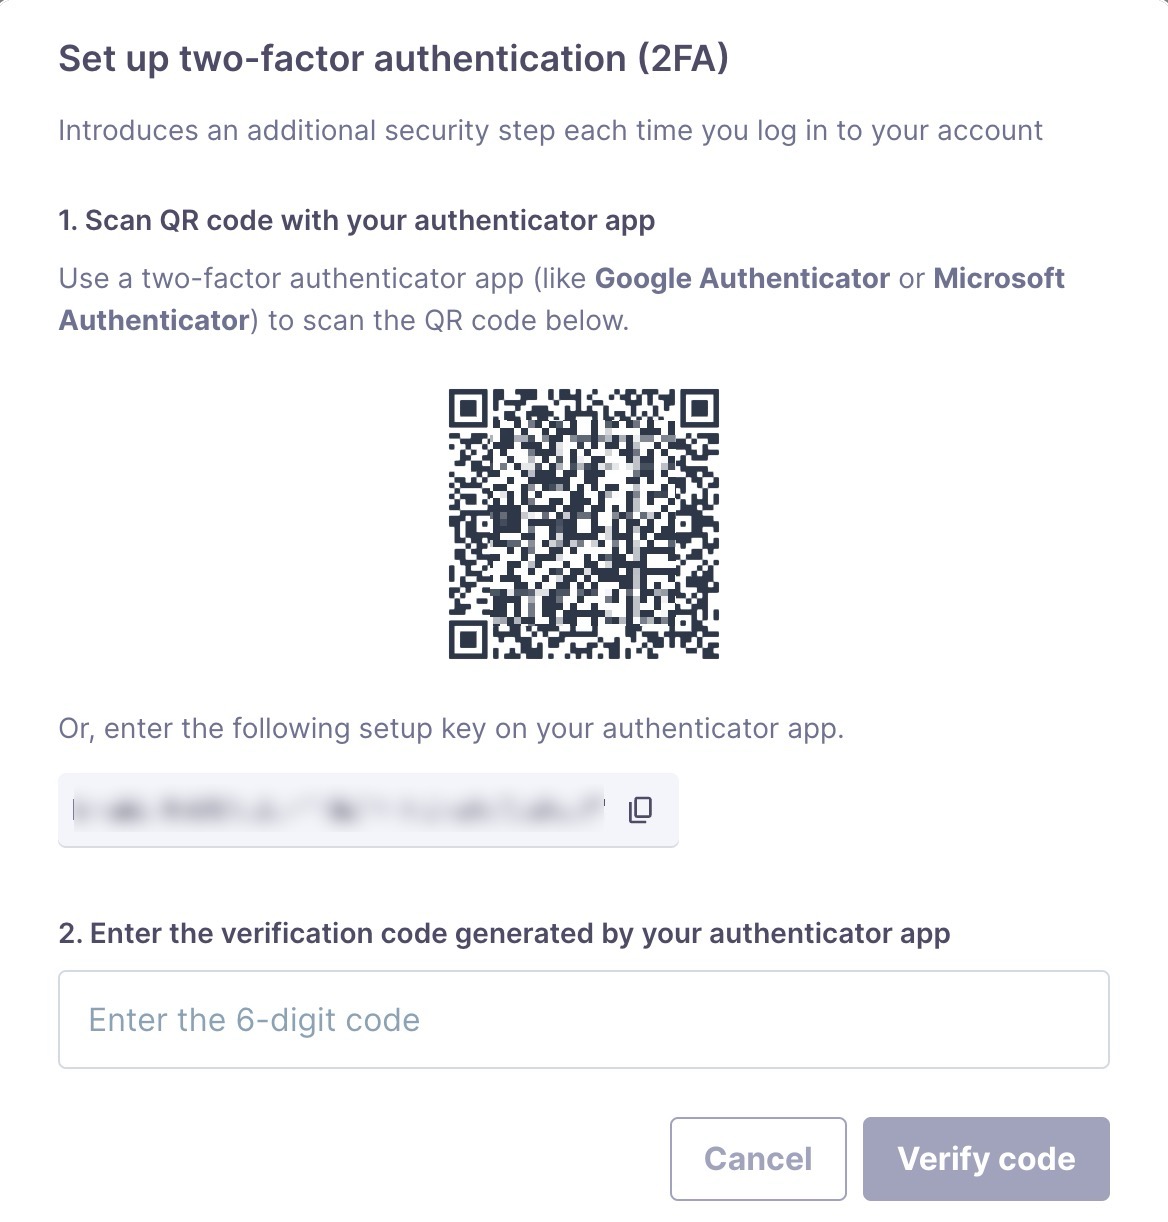Click the Introduces an additional security step description

[x=551, y=131]
